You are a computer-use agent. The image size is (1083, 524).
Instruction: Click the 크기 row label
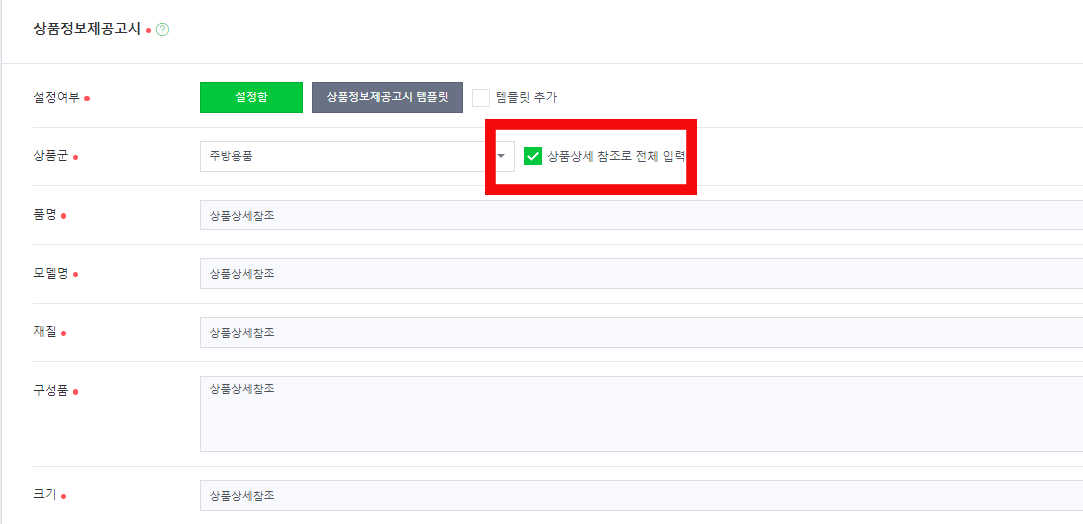[x=45, y=496]
